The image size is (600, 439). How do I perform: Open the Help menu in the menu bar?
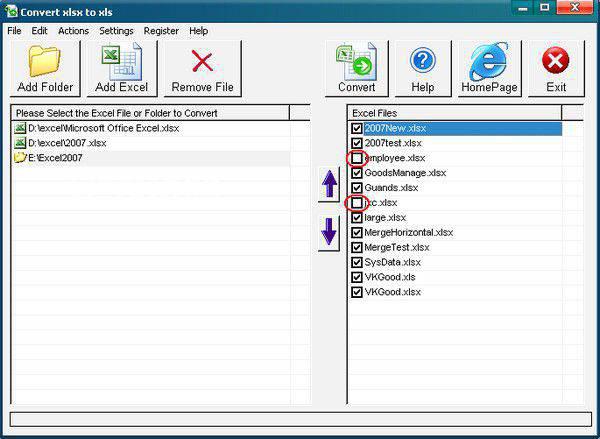click(x=199, y=31)
